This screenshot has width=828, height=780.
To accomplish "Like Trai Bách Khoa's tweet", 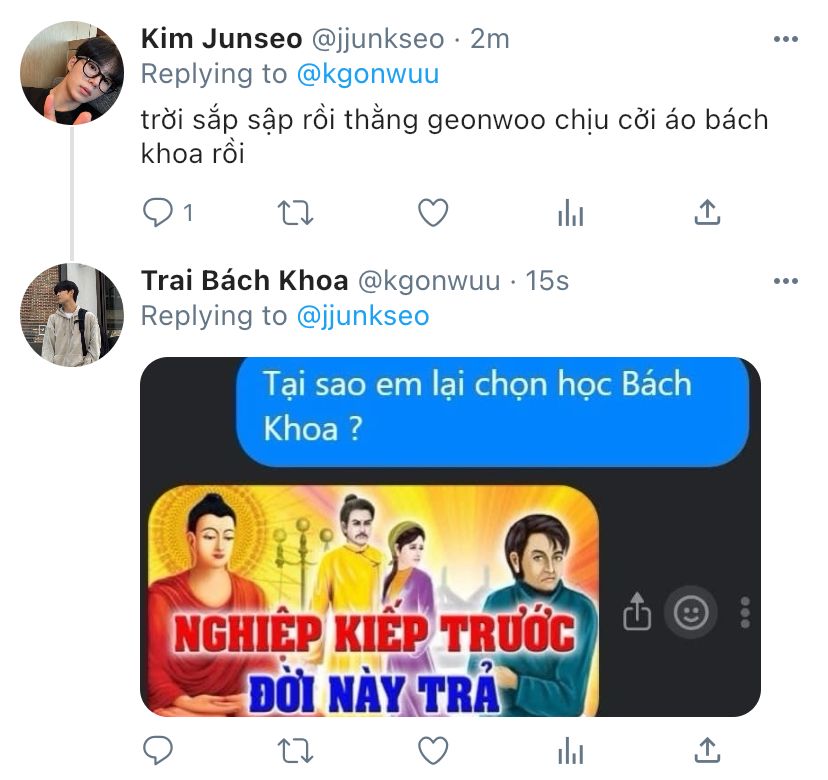I will [432, 750].
